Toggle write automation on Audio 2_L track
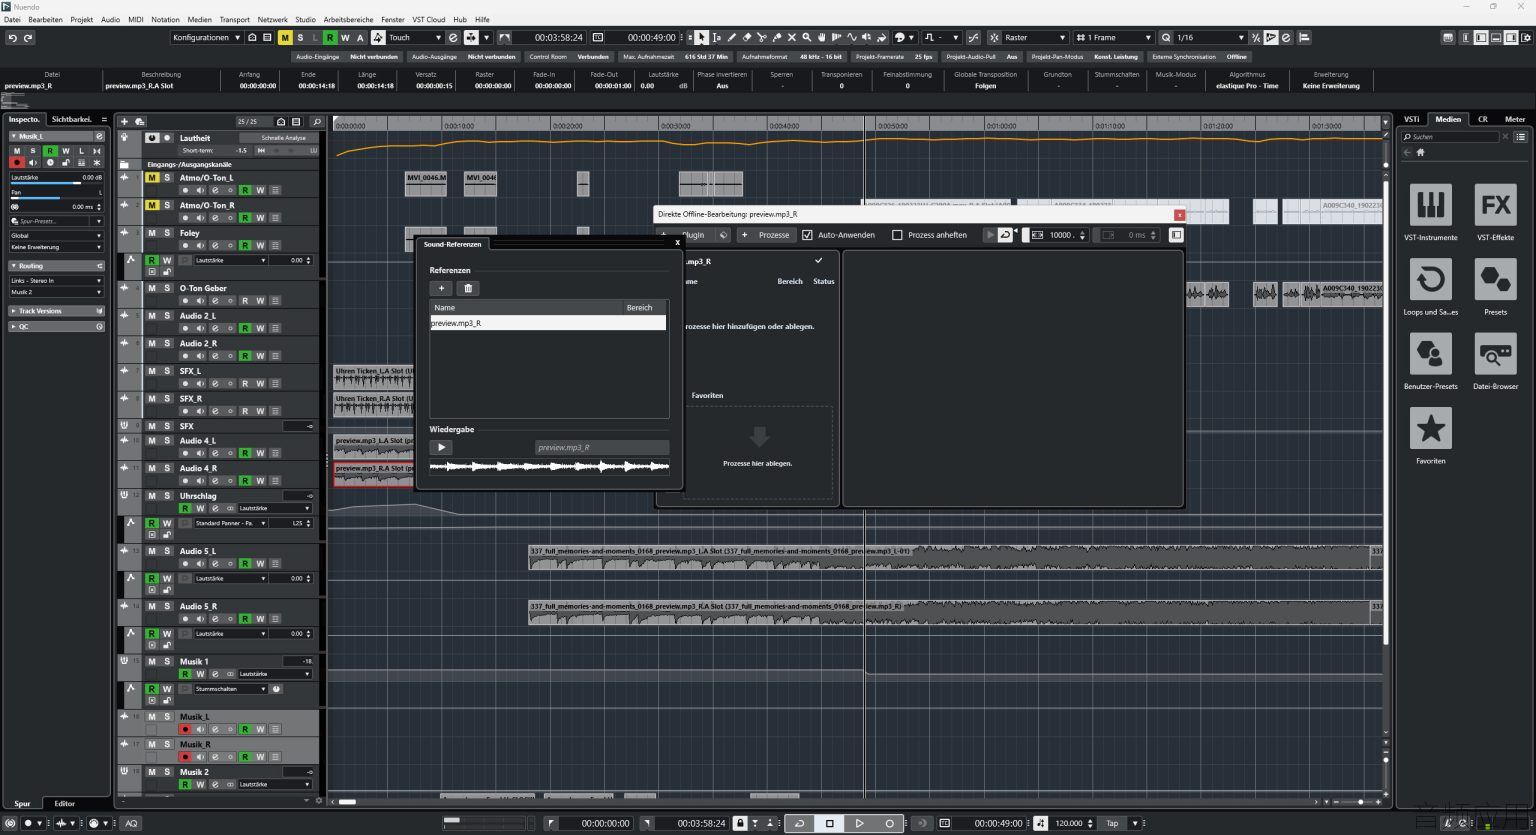This screenshot has width=1536, height=835. pyautogui.click(x=260, y=328)
